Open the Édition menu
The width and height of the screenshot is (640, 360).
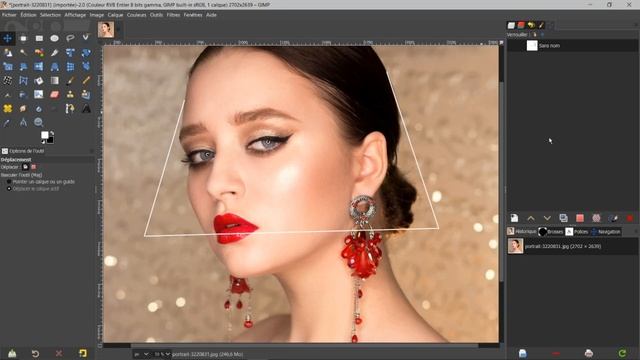pos(28,15)
